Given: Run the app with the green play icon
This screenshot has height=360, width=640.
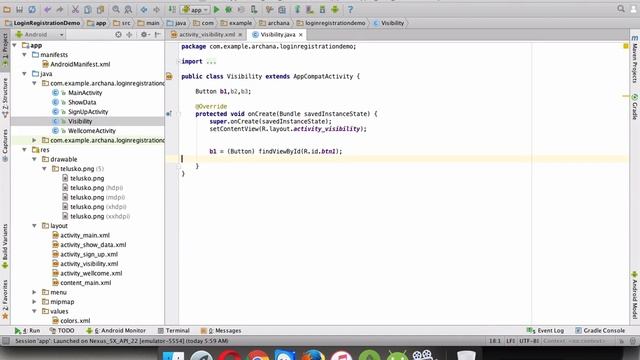Looking at the screenshot, I should 217,9.
